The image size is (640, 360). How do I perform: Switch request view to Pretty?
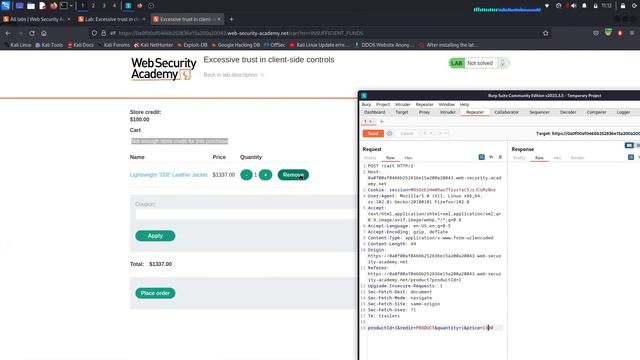tap(370, 158)
